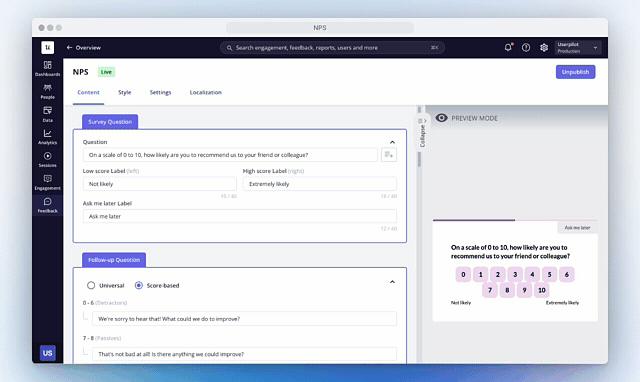640x382 pixels.
Task: Click the Unpublish button
Action: tap(575, 72)
